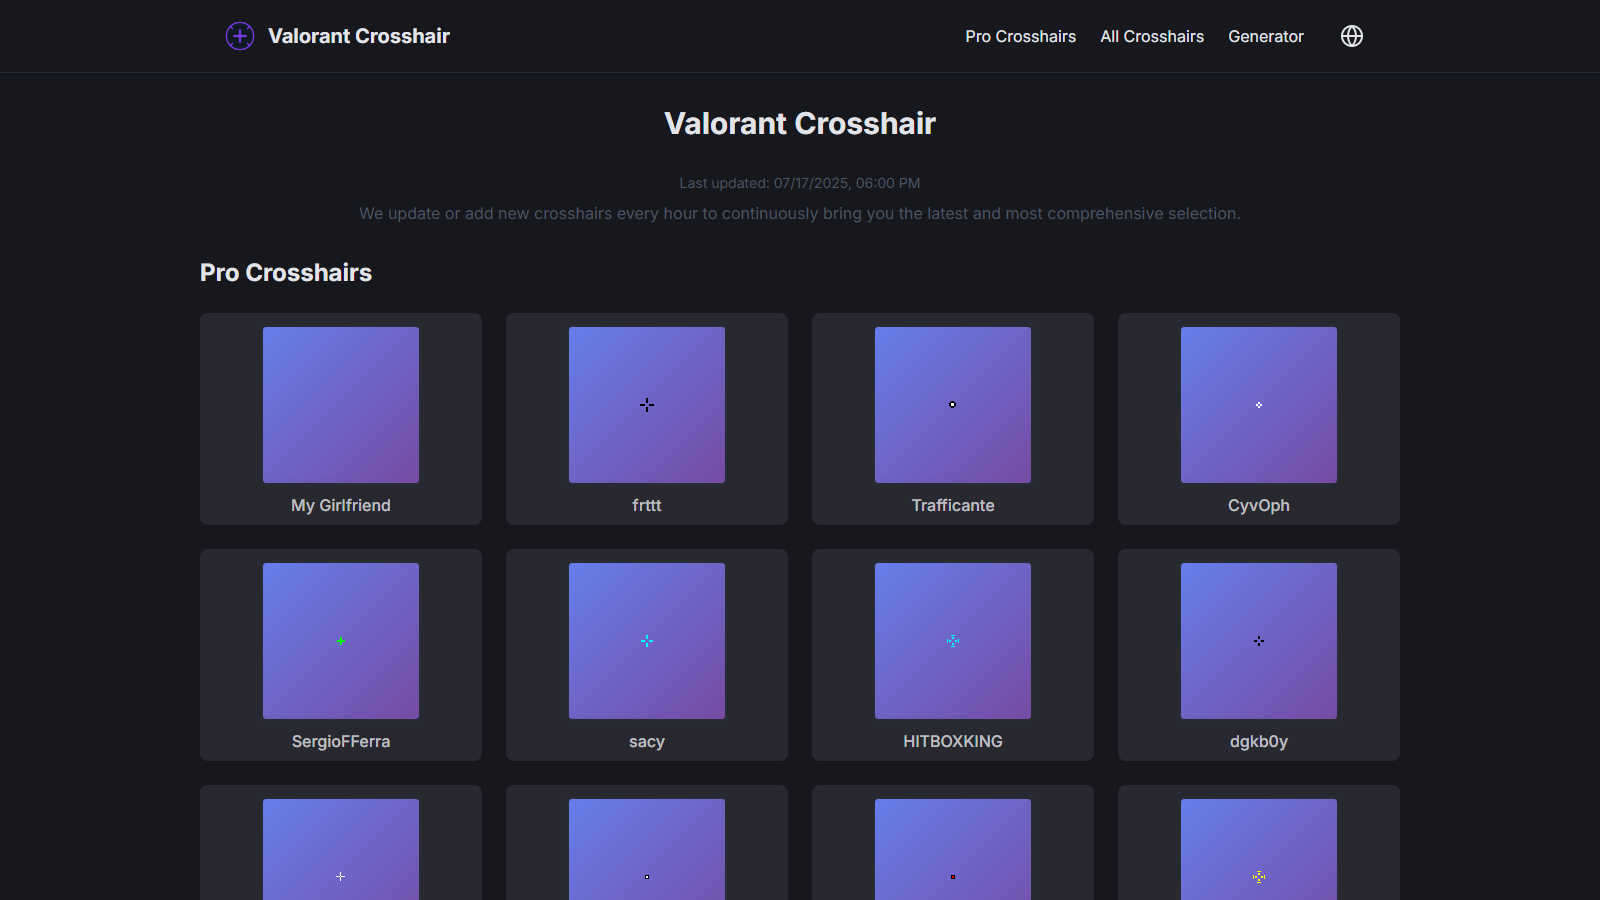
Task: Click the main Valorant Crosshair heading
Action: (800, 123)
